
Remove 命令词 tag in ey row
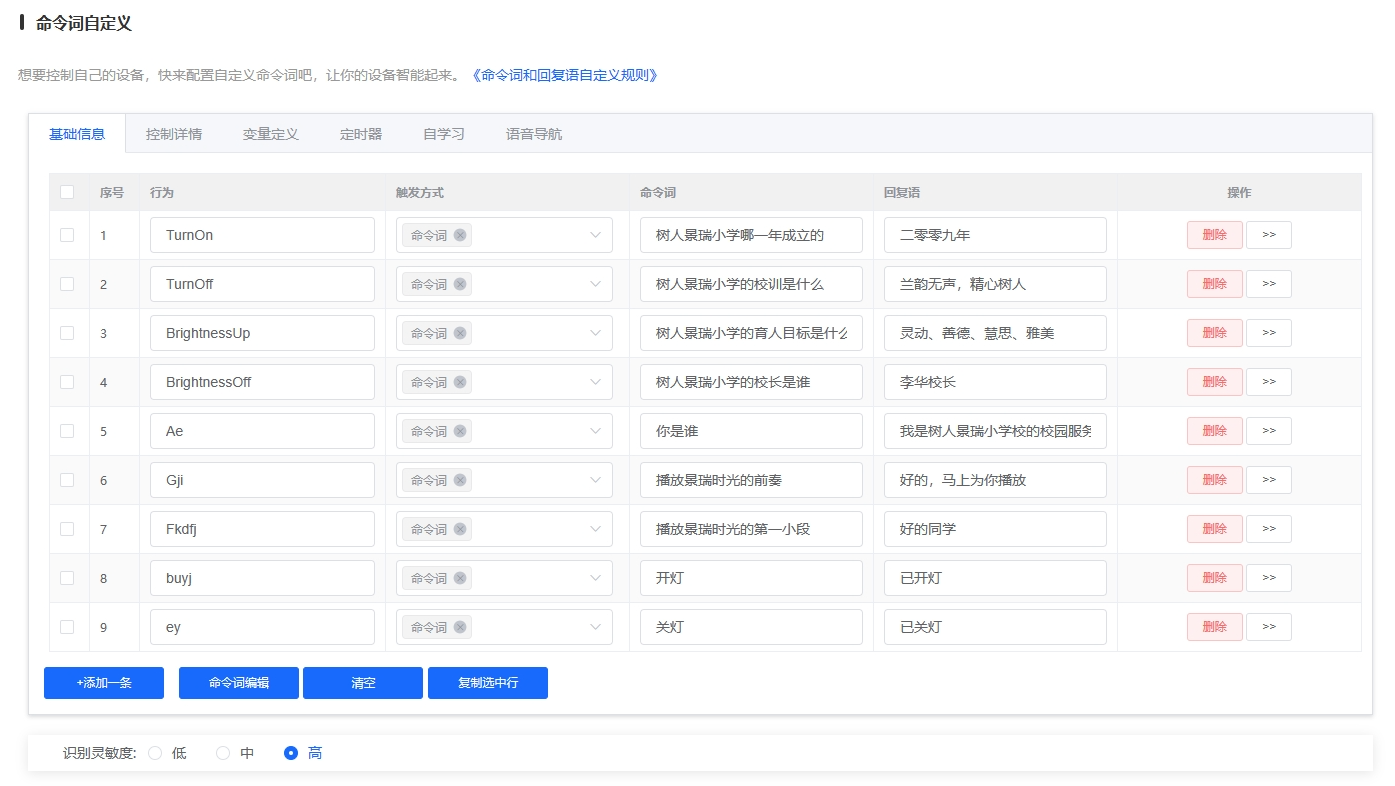coord(460,627)
